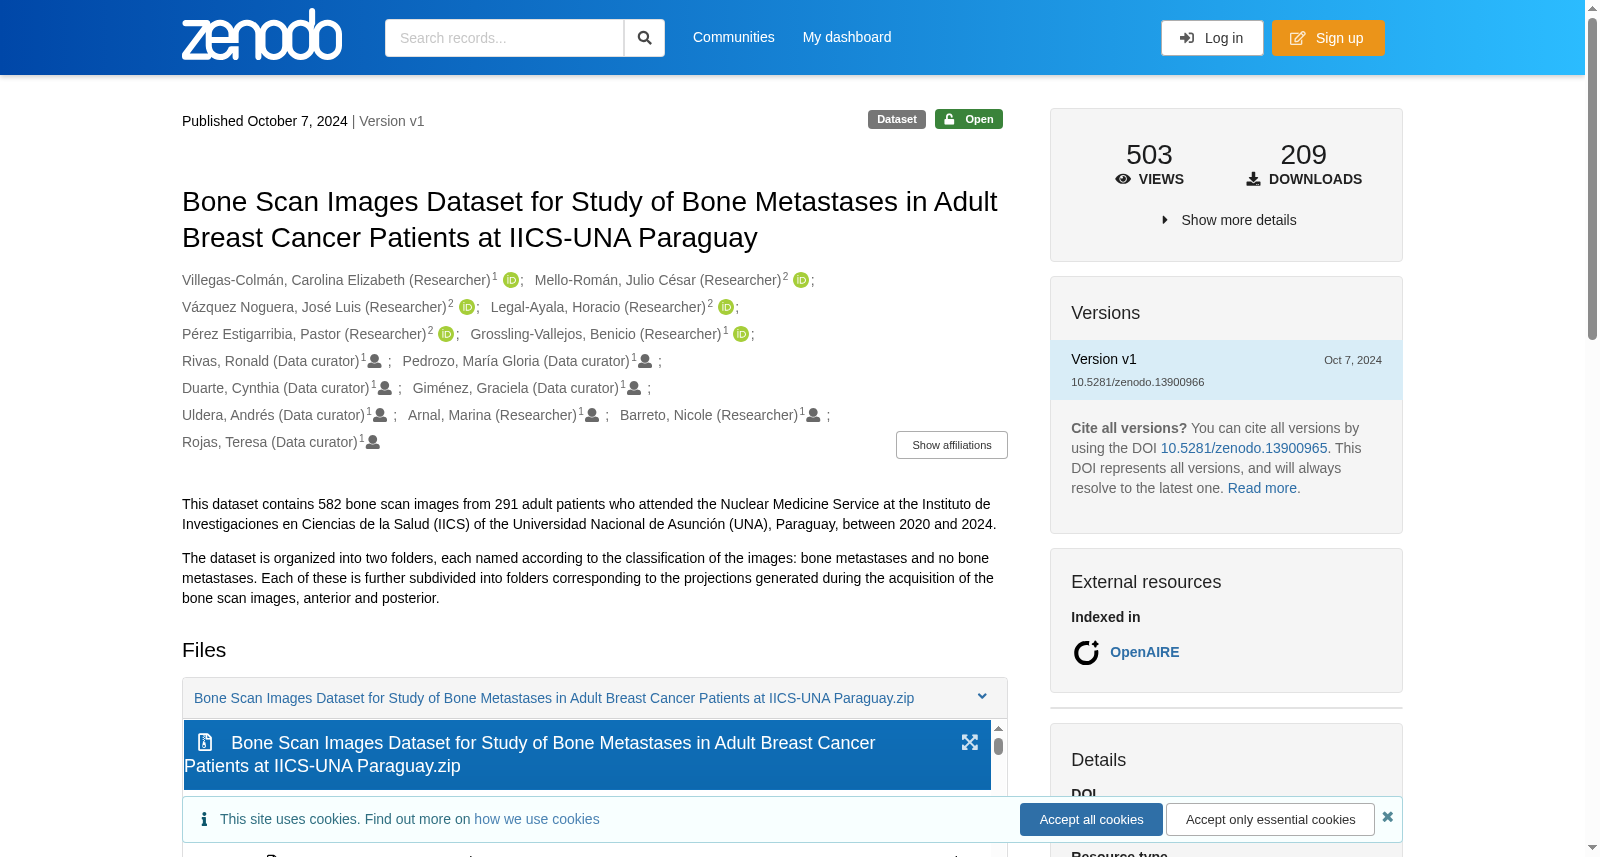Open ORCID icon for Villegas-Colmán, Carolina Elizabeth
Image resolution: width=1600 pixels, height=857 pixels.
coord(511,280)
